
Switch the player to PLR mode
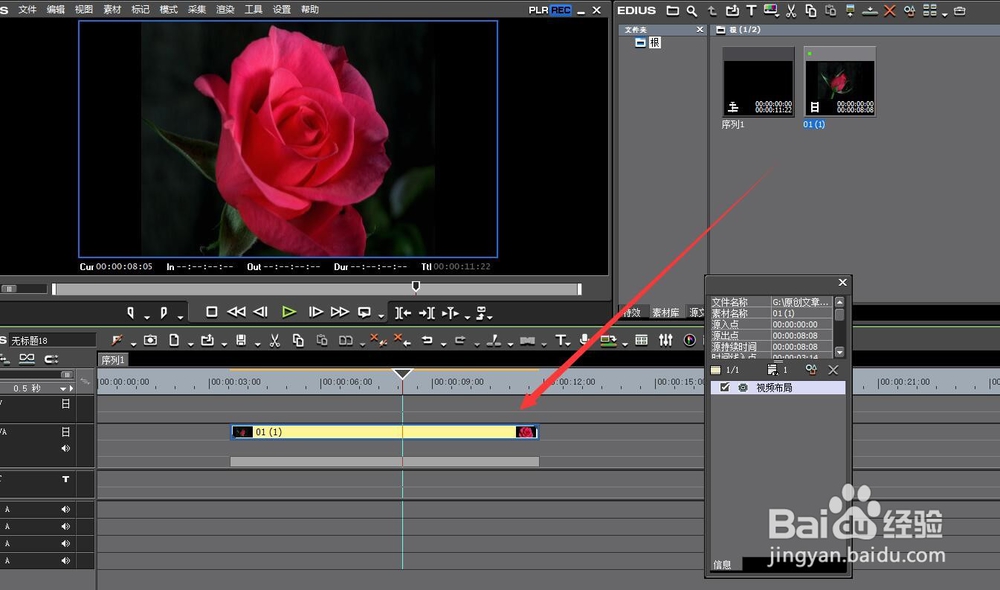click(x=538, y=10)
